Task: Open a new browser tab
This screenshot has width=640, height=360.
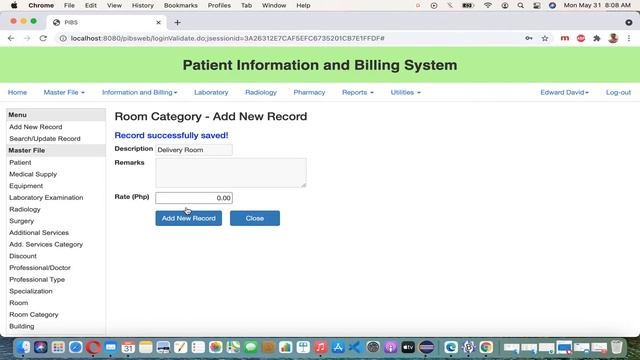Action: pos(177,22)
